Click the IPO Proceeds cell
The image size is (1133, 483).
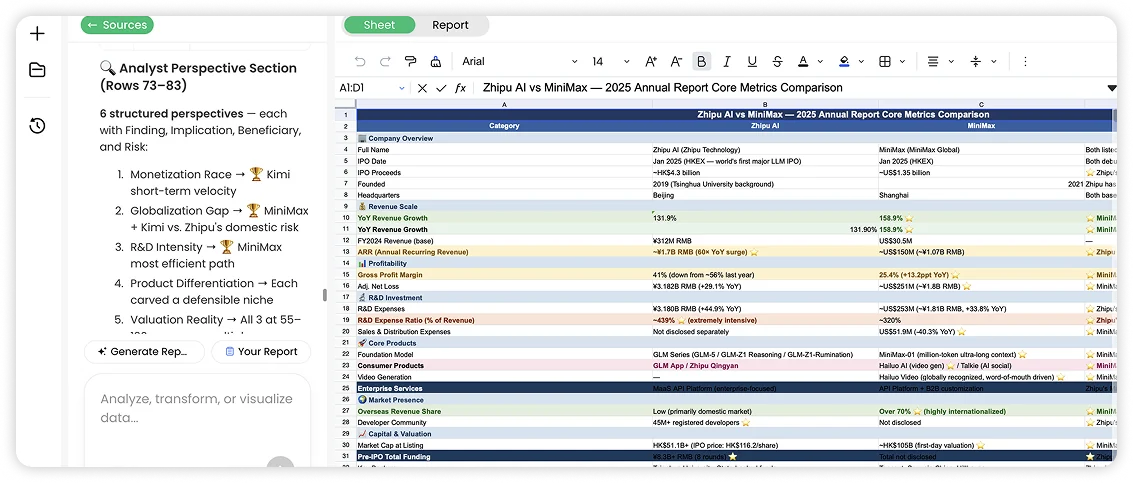[x=504, y=172]
